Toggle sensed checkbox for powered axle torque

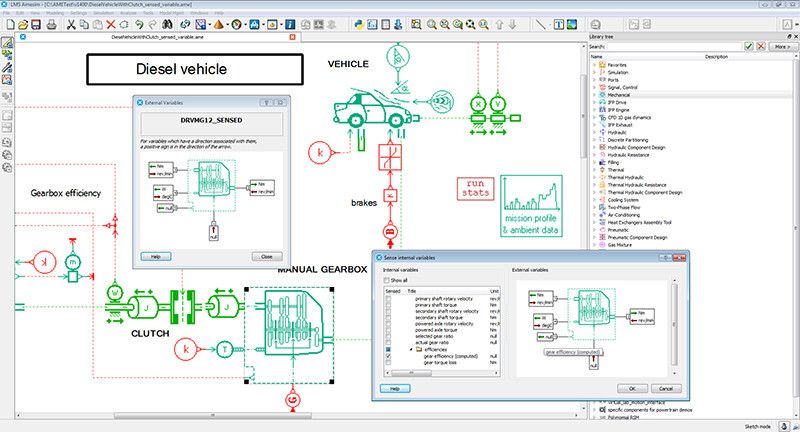pos(388,331)
